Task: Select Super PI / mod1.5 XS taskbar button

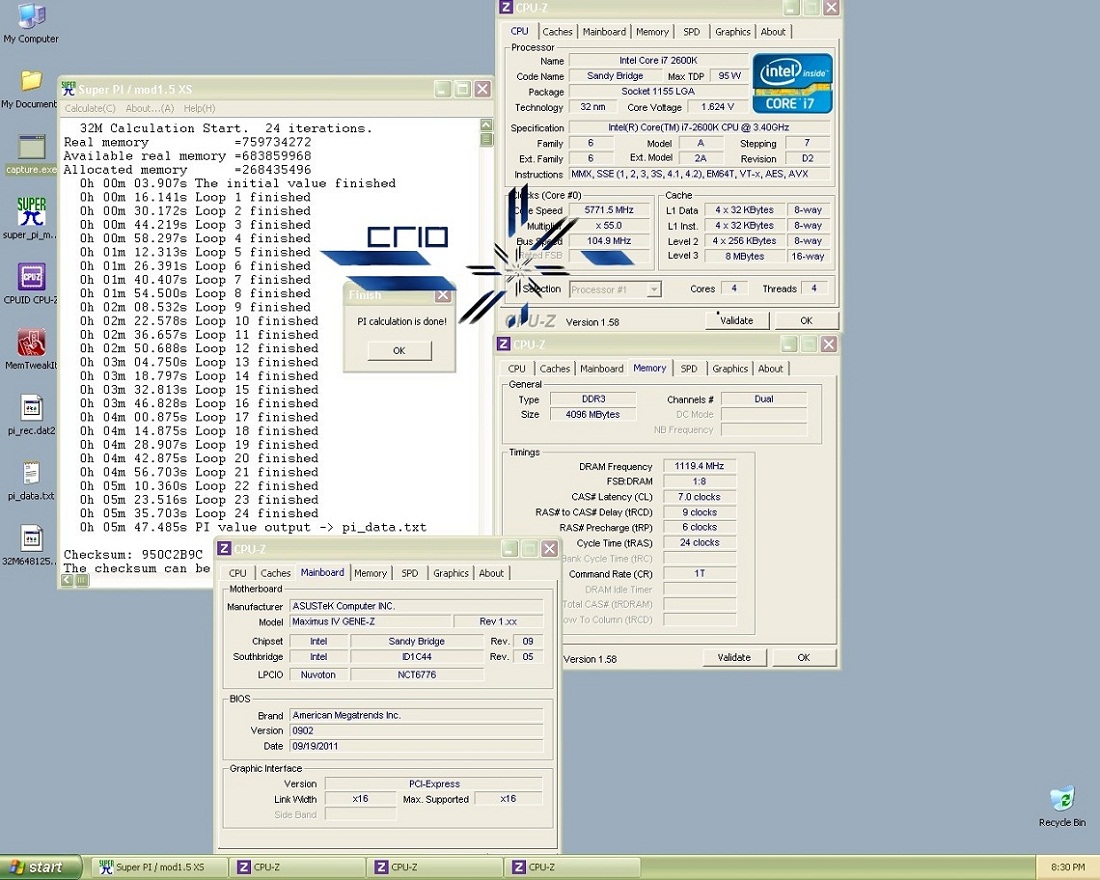Action: pyautogui.click(x=160, y=867)
